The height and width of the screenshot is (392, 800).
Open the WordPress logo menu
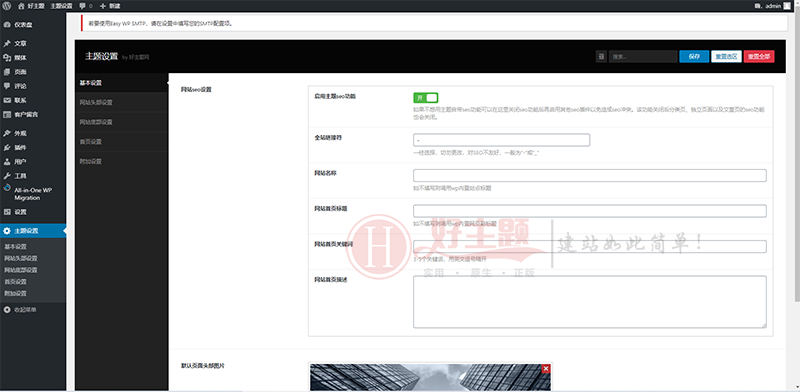[x=6, y=6]
